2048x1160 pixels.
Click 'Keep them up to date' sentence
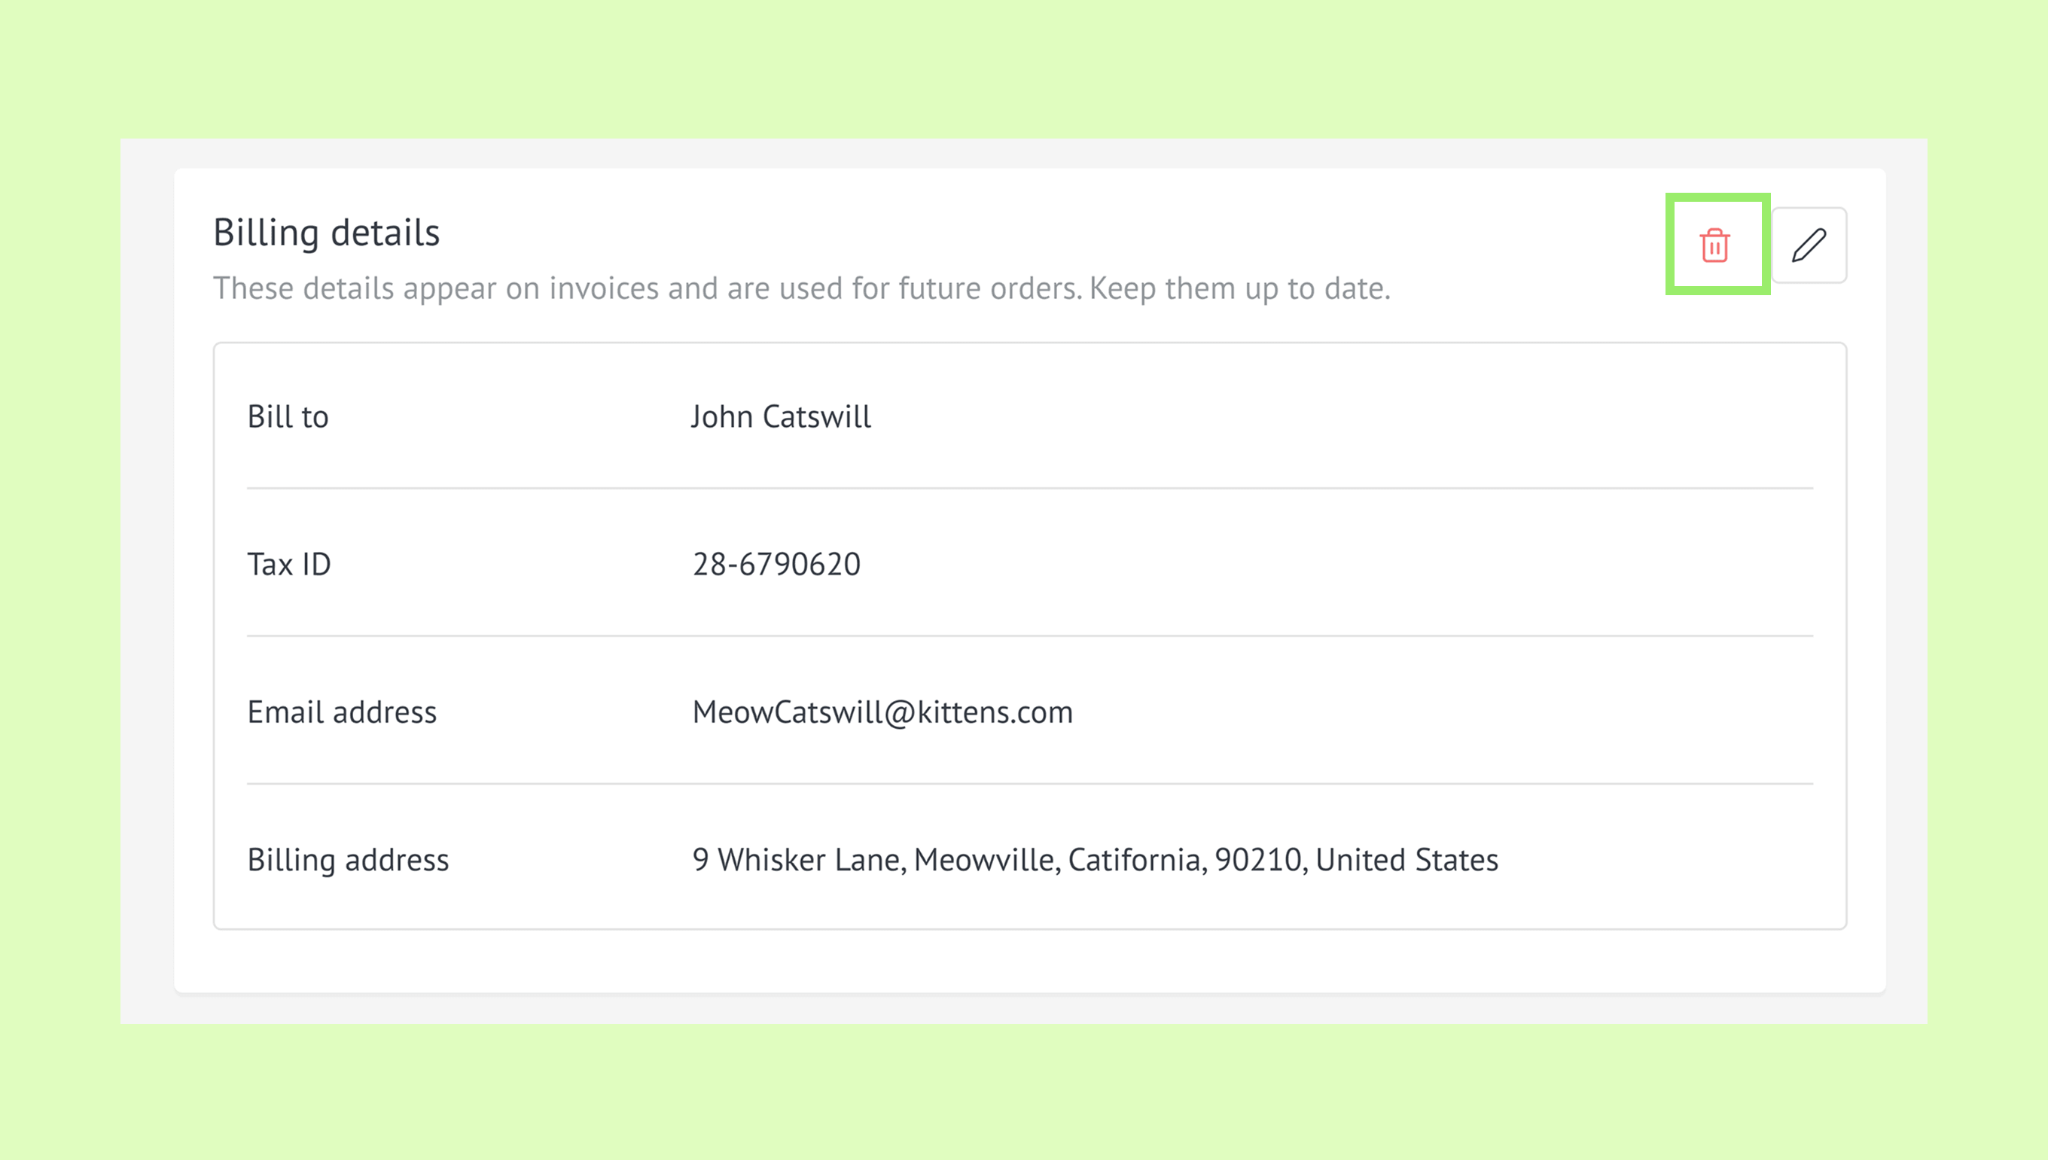pyautogui.click(x=1240, y=288)
